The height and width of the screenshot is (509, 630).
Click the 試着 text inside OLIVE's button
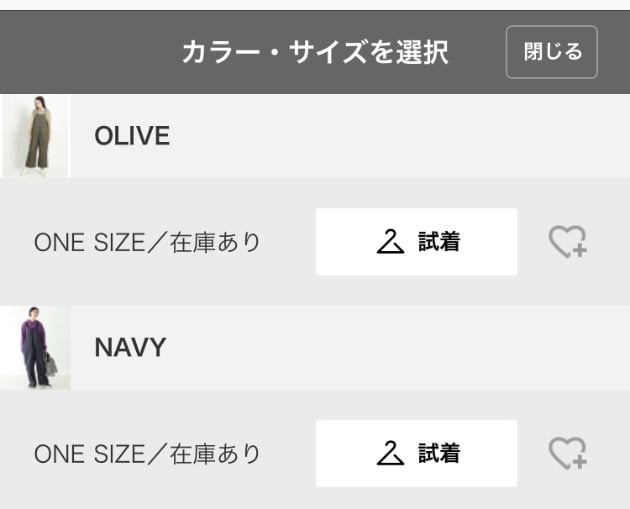(x=439, y=241)
